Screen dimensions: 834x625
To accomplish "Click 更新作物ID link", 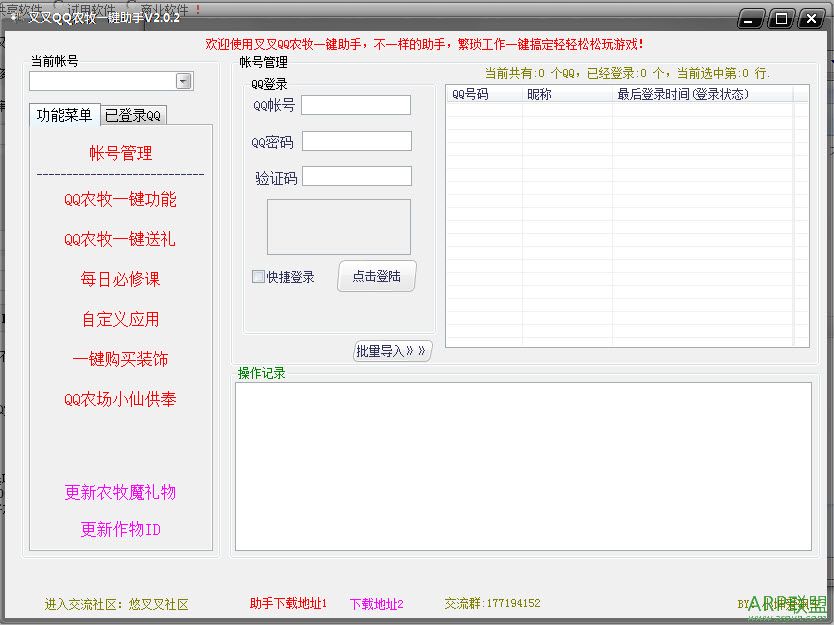I will tap(120, 529).
